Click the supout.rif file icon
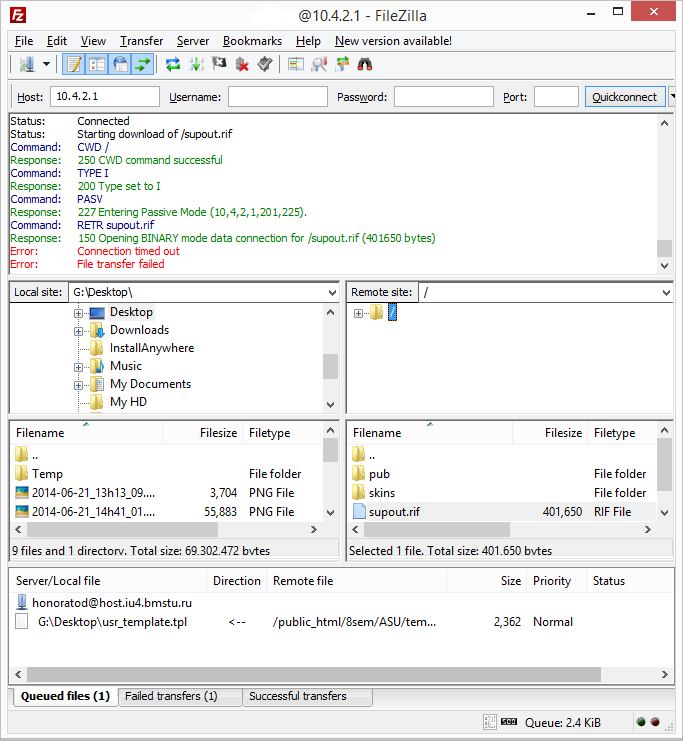683x741 pixels. 359,511
